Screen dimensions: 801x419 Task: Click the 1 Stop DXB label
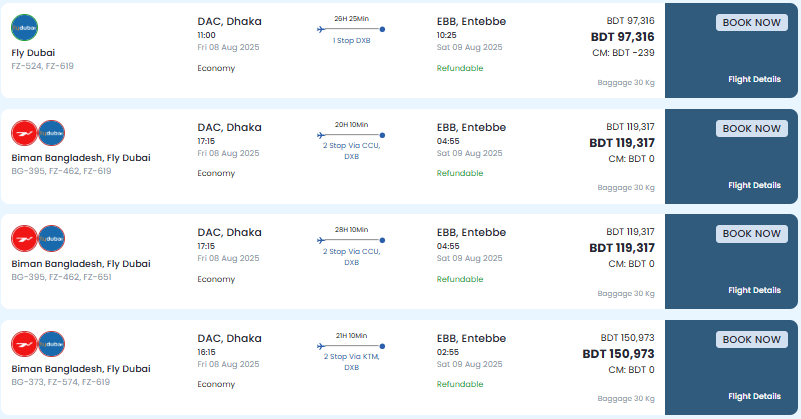(x=351, y=41)
